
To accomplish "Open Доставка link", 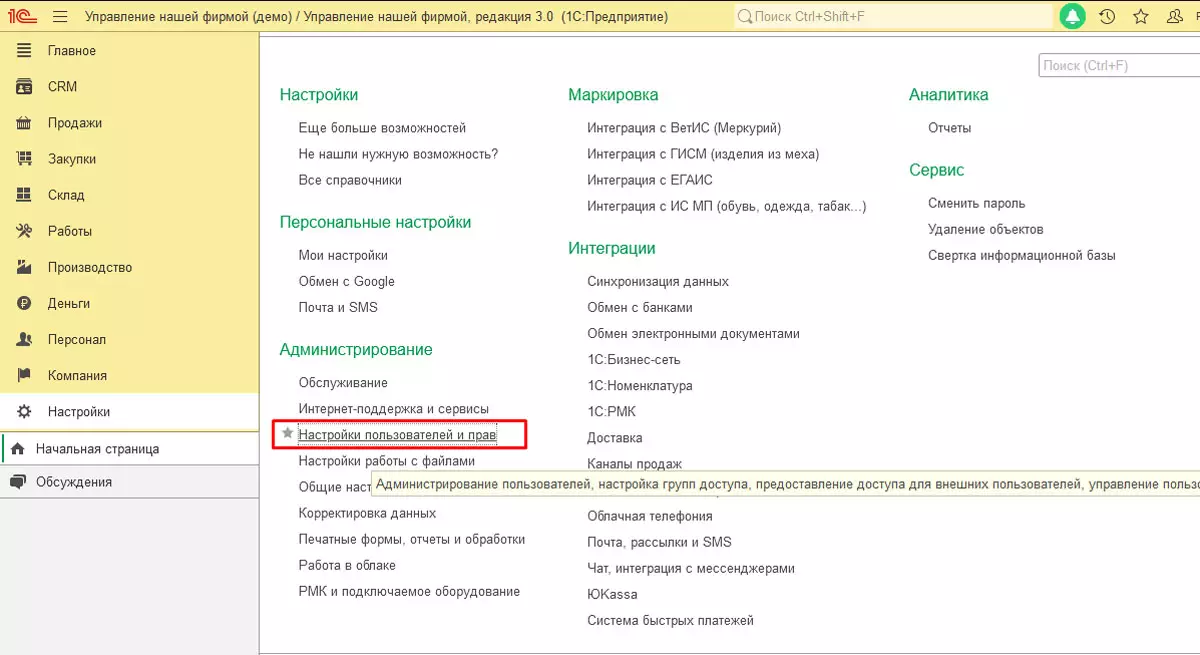I will pyautogui.click(x=615, y=438).
